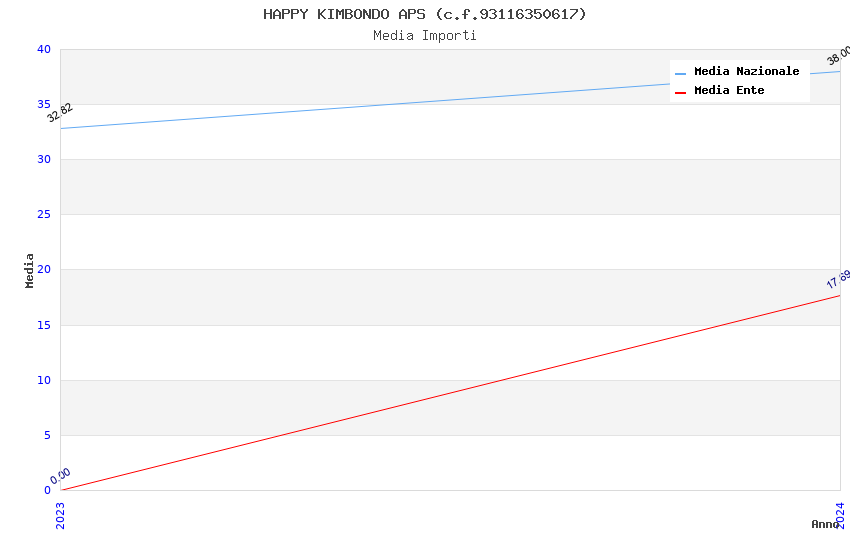Click the 17.69 data label
850x550 pixels.
pos(838,280)
